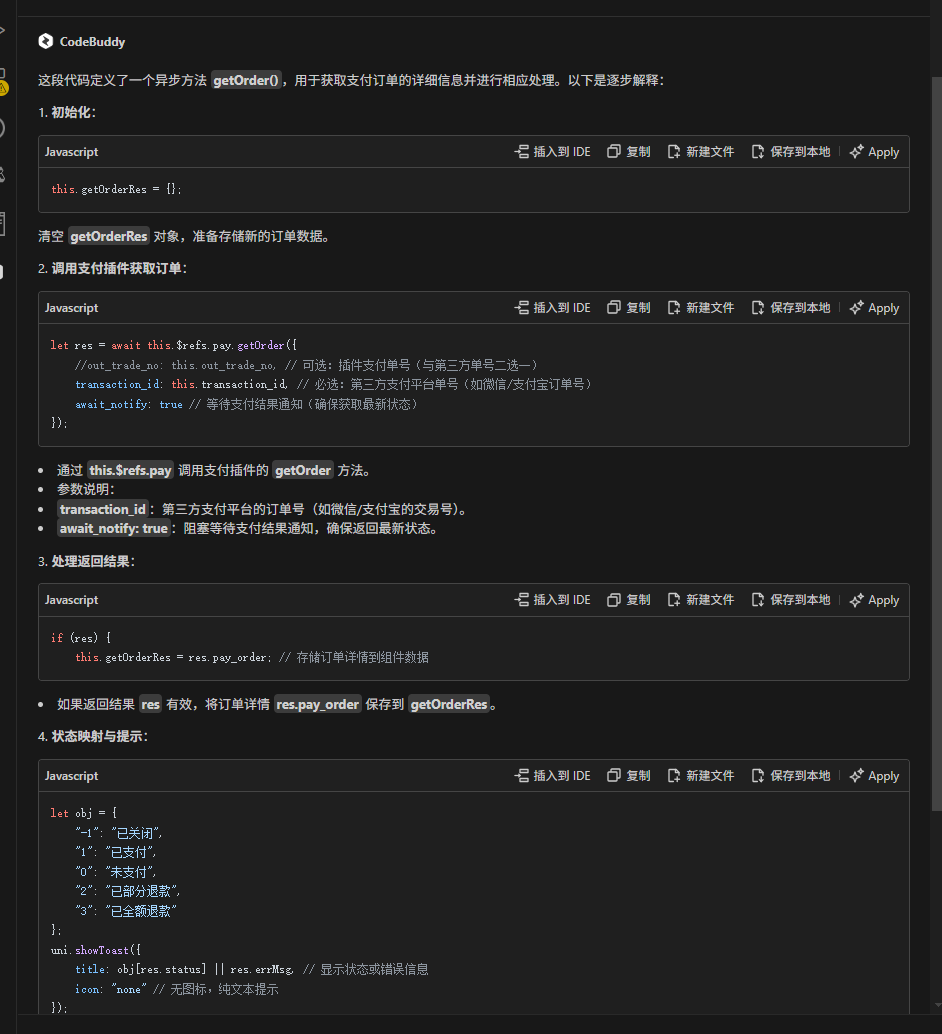The width and height of the screenshot is (942, 1034).
Task: Click inline code 'getOrder()' in the intro sentence
Action: [246, 80]
